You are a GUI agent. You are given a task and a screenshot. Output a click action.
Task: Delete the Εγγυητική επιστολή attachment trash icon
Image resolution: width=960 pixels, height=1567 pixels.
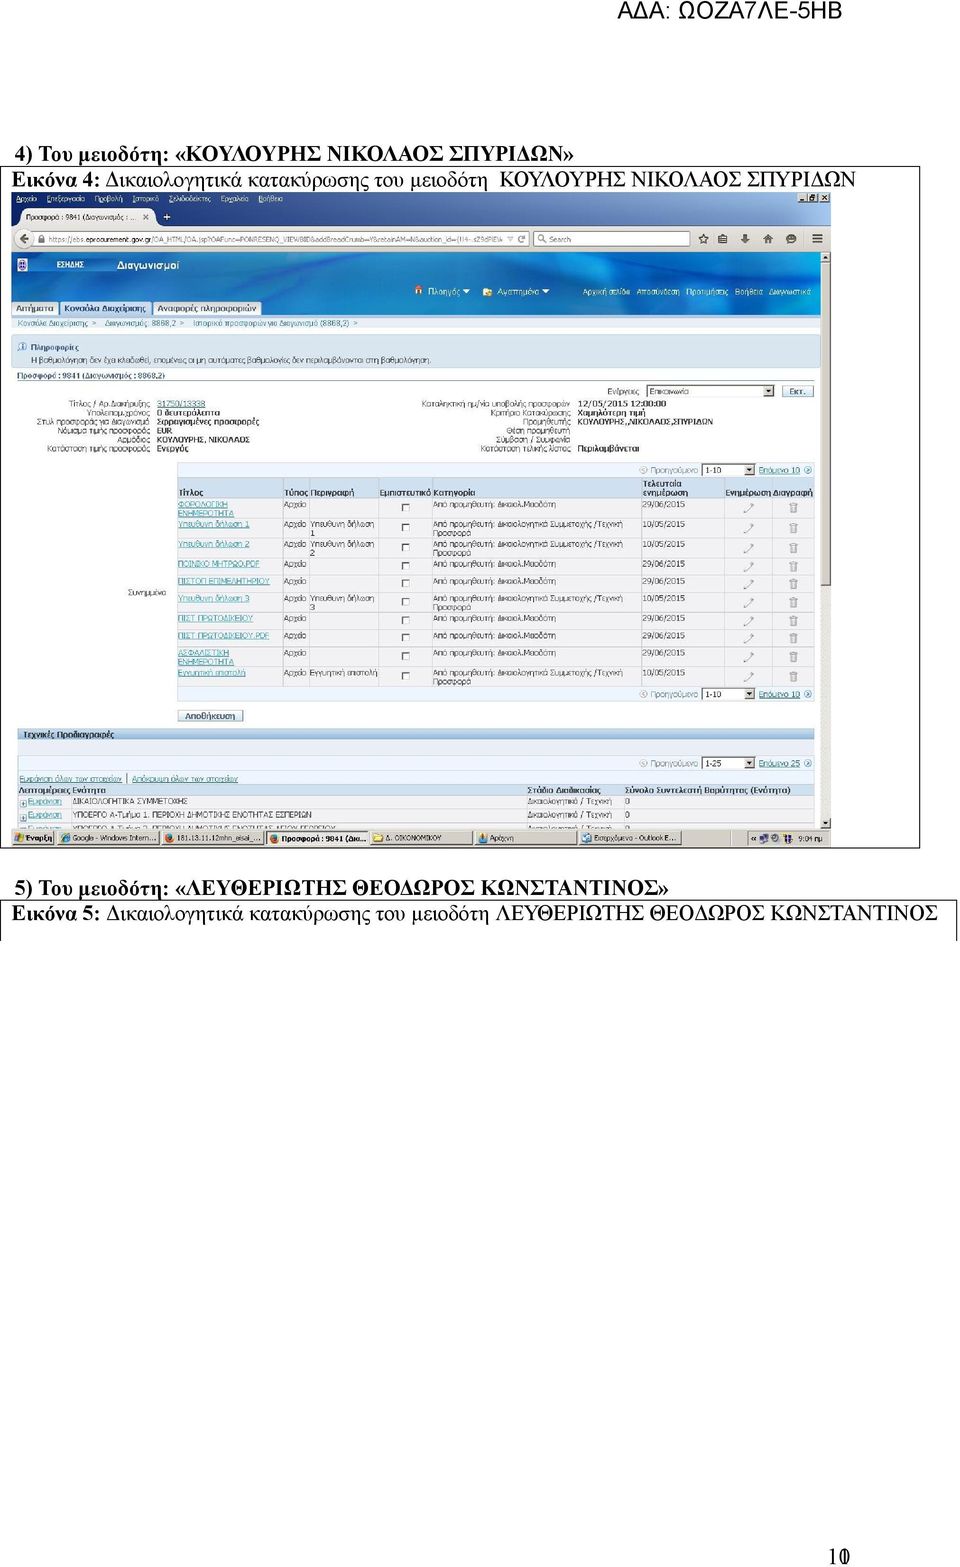[793, 676]
